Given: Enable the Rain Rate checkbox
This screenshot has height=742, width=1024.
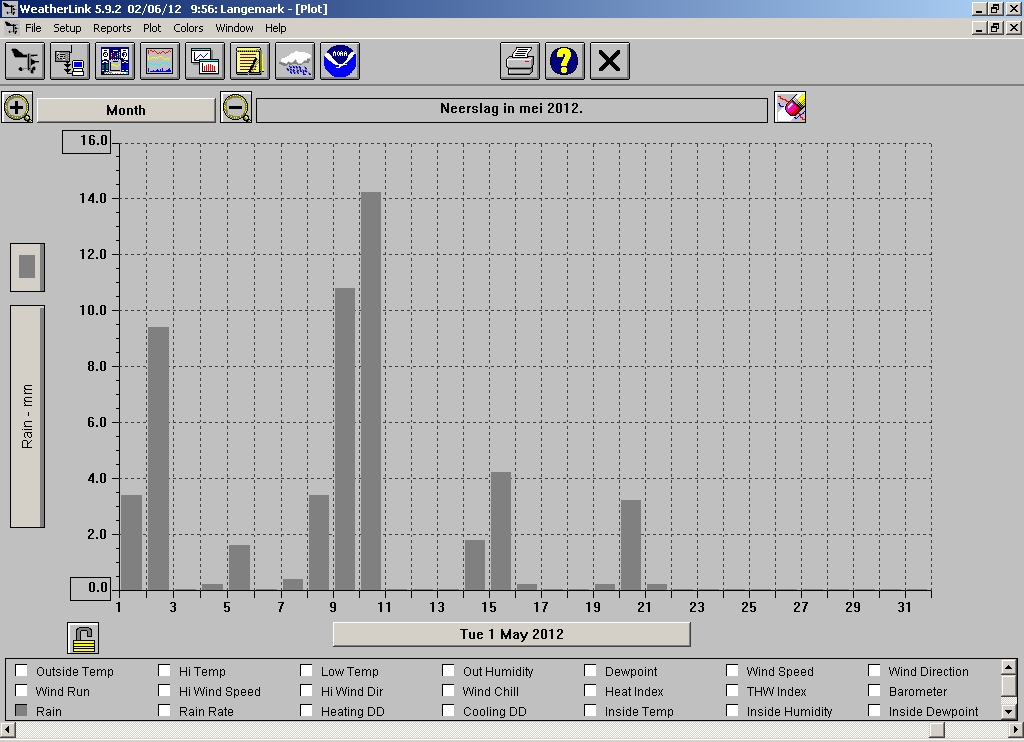Looking at the screenshot, I should [x=165, y=711].
